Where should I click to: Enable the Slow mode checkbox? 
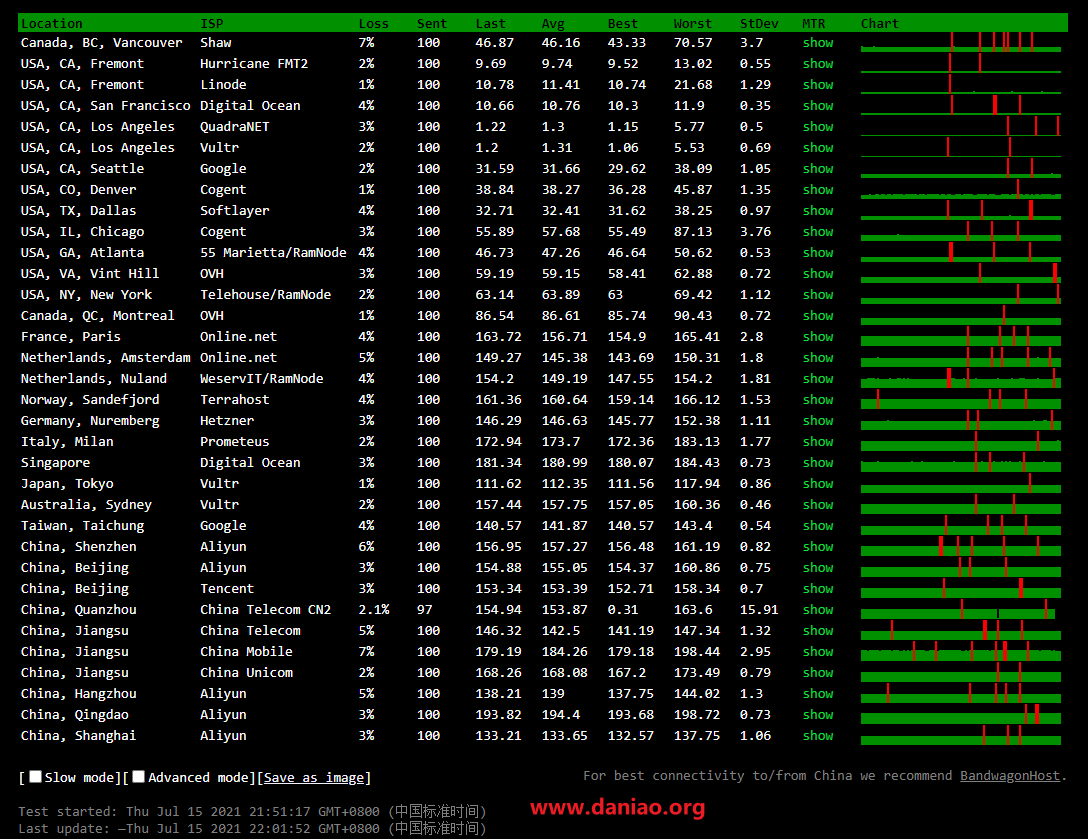(35, 777)
